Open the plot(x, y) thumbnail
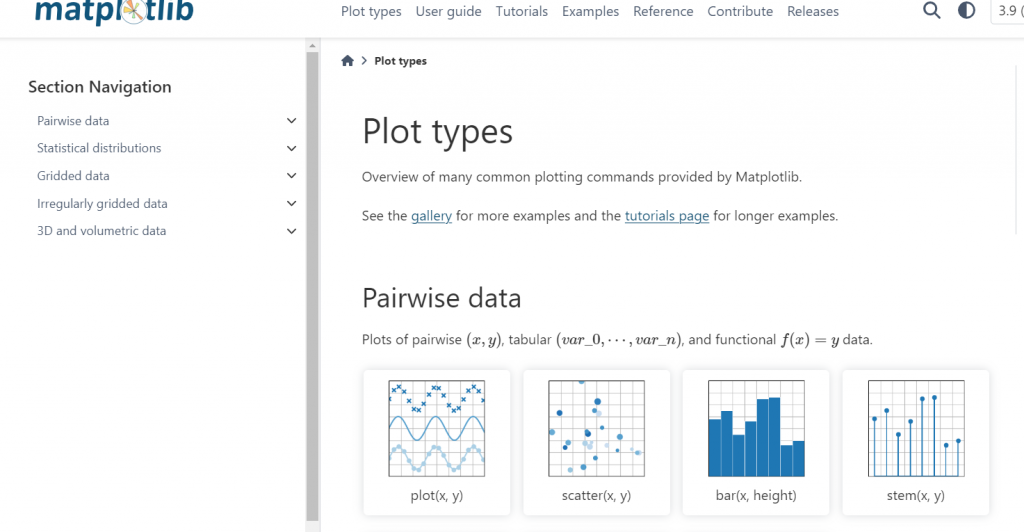 click(x=436, y=440)
